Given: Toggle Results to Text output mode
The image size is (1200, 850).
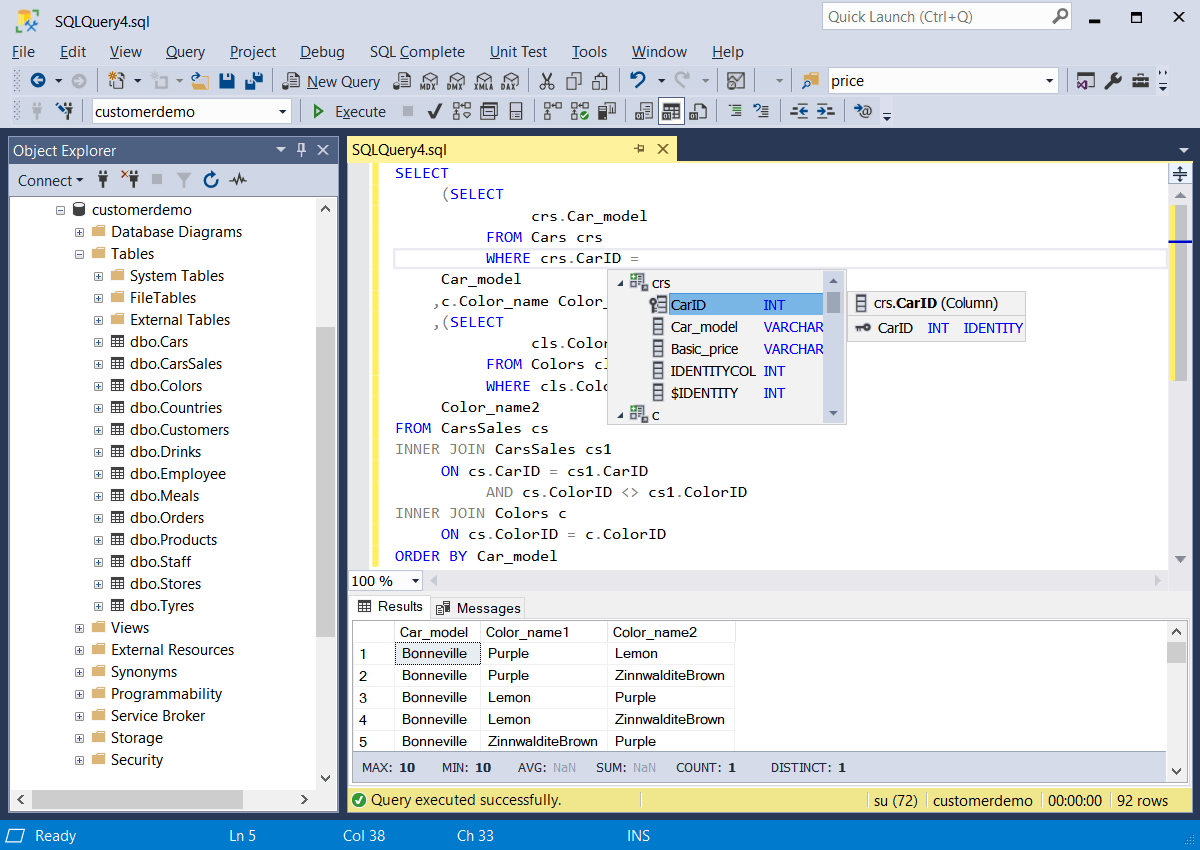Looking at the screenshot, I should coord(645,110).
